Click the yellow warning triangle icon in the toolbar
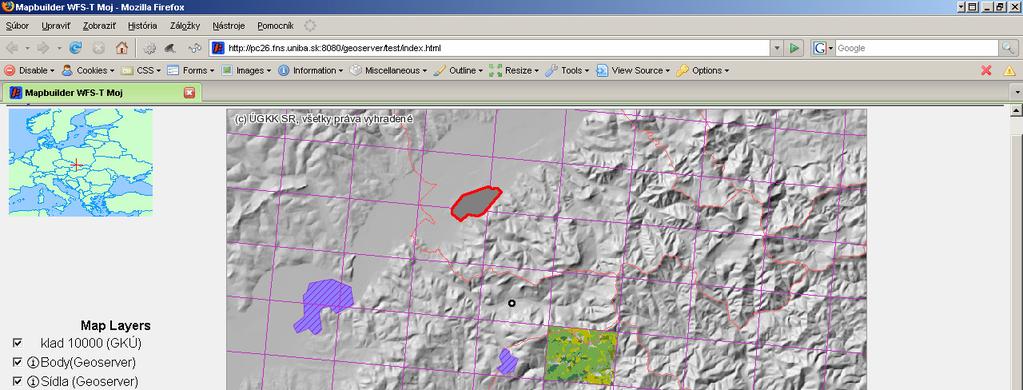The height and width of the screenshot is (390, 1023). (1009, 70)
